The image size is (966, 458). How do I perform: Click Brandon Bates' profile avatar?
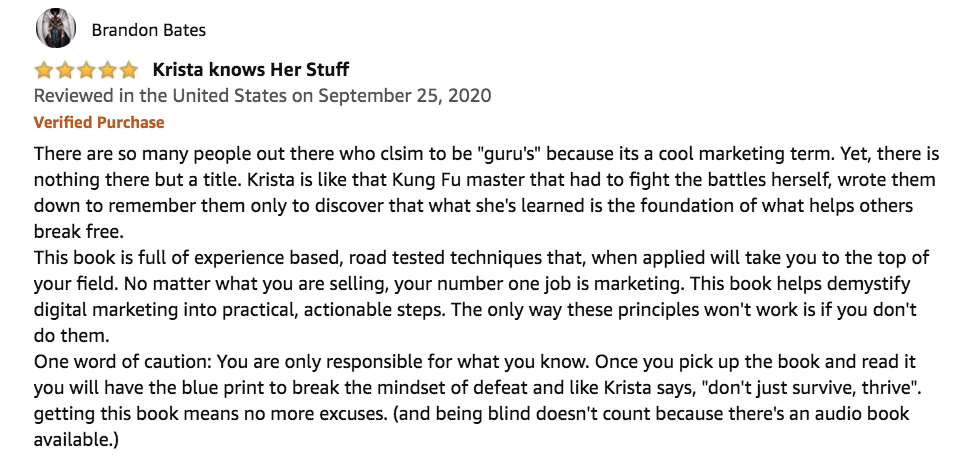(56, 29)
